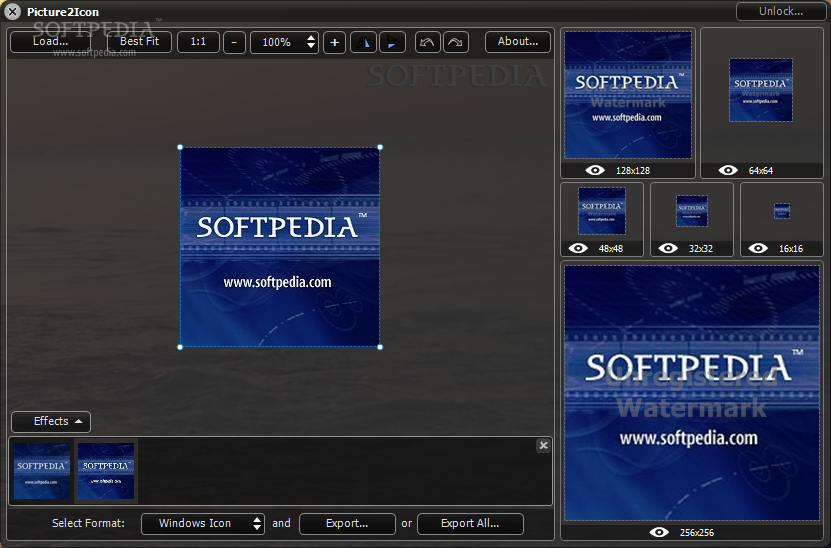
Task: Click the selected Softpedia image on canvas
Action: (x=280, y=247)
